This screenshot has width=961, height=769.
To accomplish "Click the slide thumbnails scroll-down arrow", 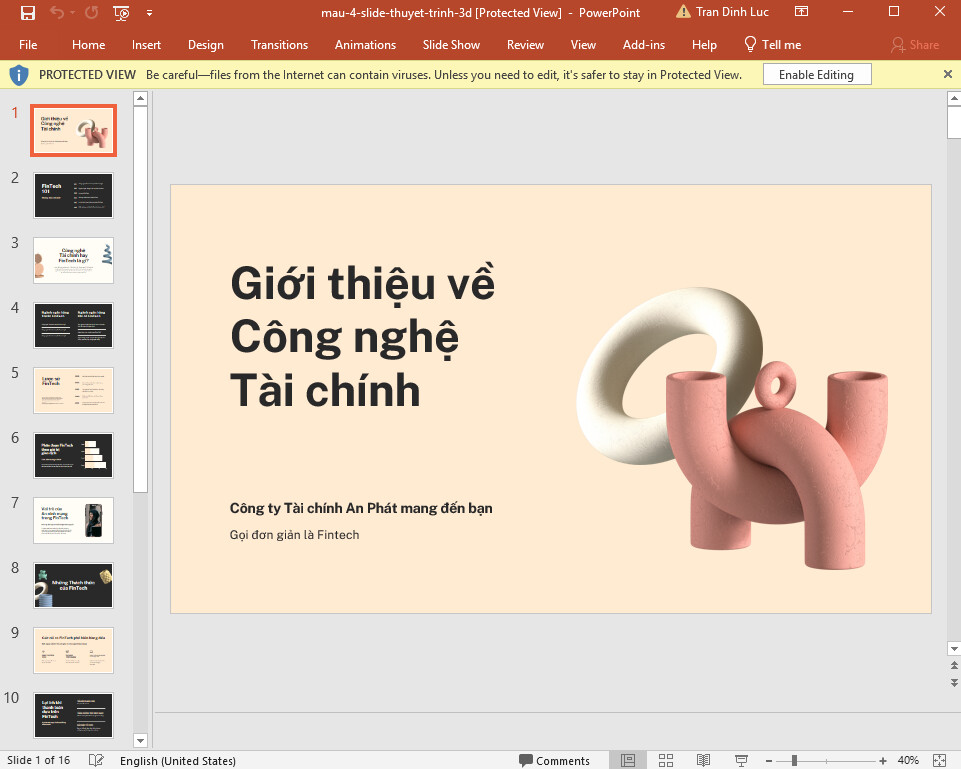I will pos(140,740).
